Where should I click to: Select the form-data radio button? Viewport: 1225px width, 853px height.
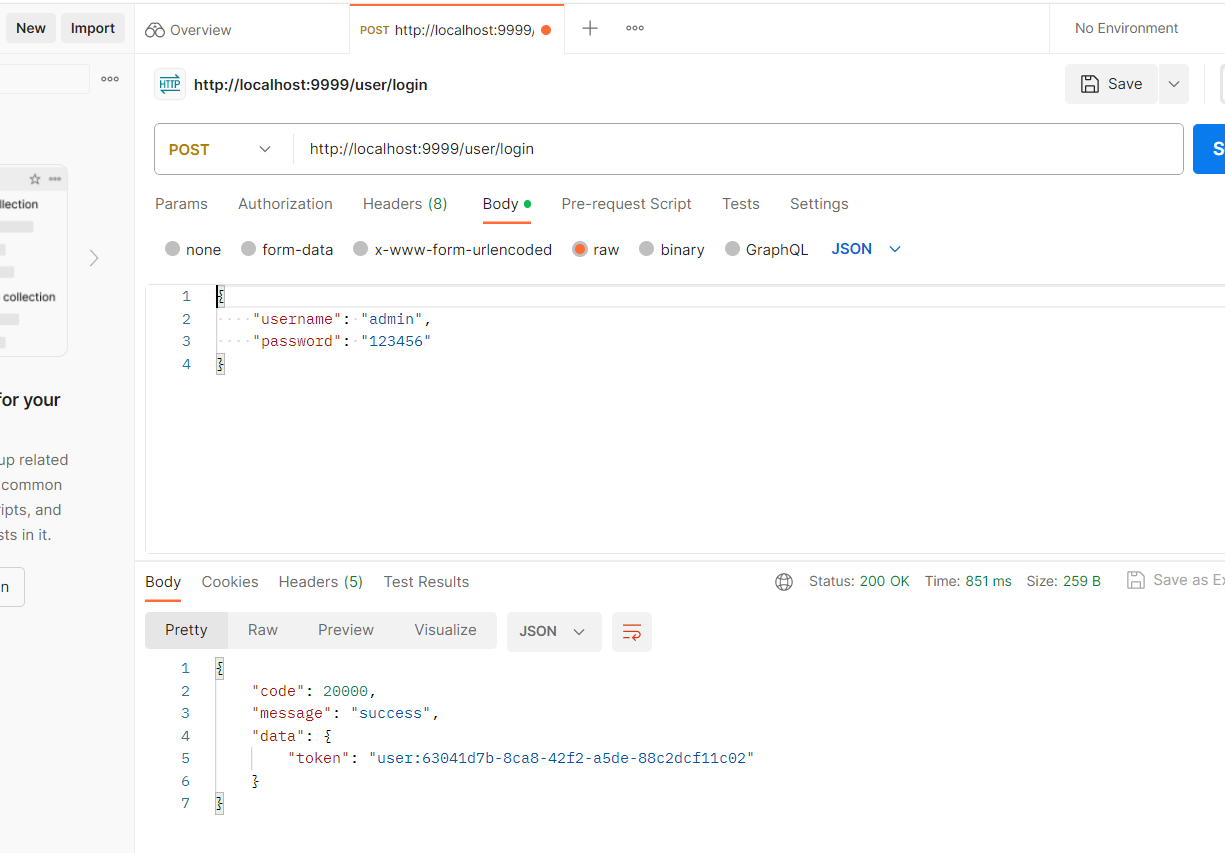(249, 249)
